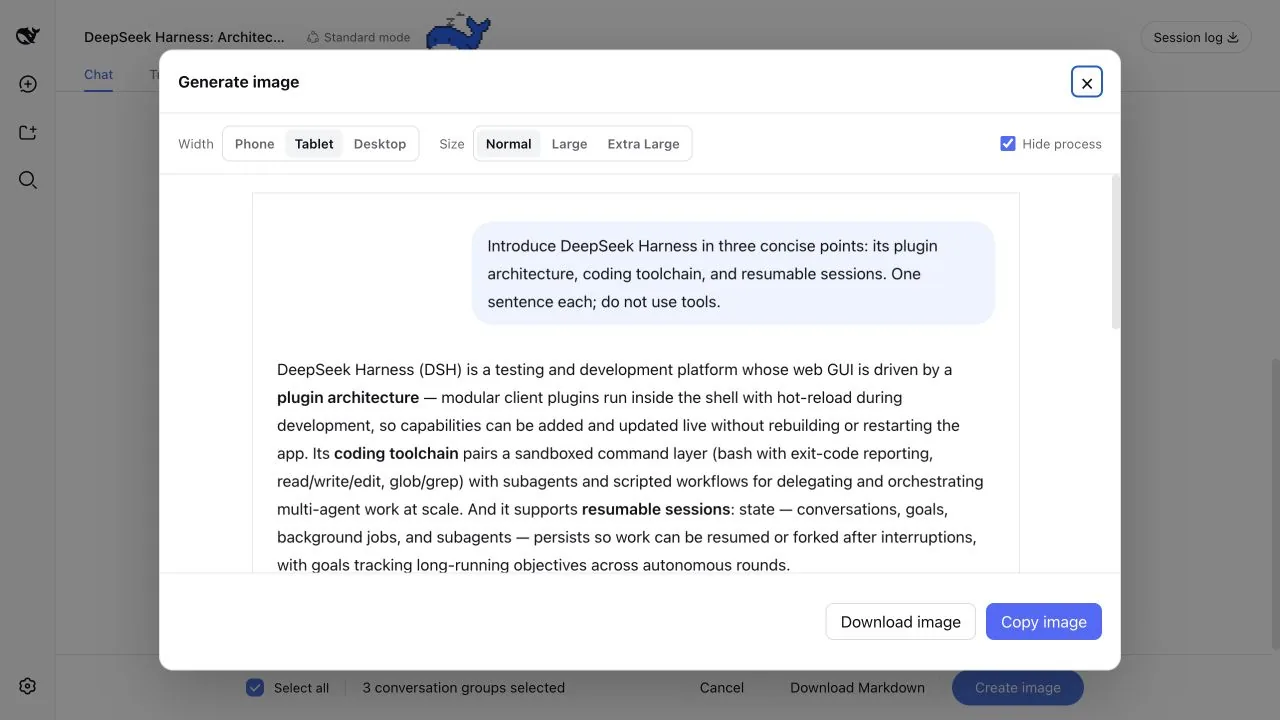
Task: Toggle the Hide process checkbox
Action: (1008, 144)
